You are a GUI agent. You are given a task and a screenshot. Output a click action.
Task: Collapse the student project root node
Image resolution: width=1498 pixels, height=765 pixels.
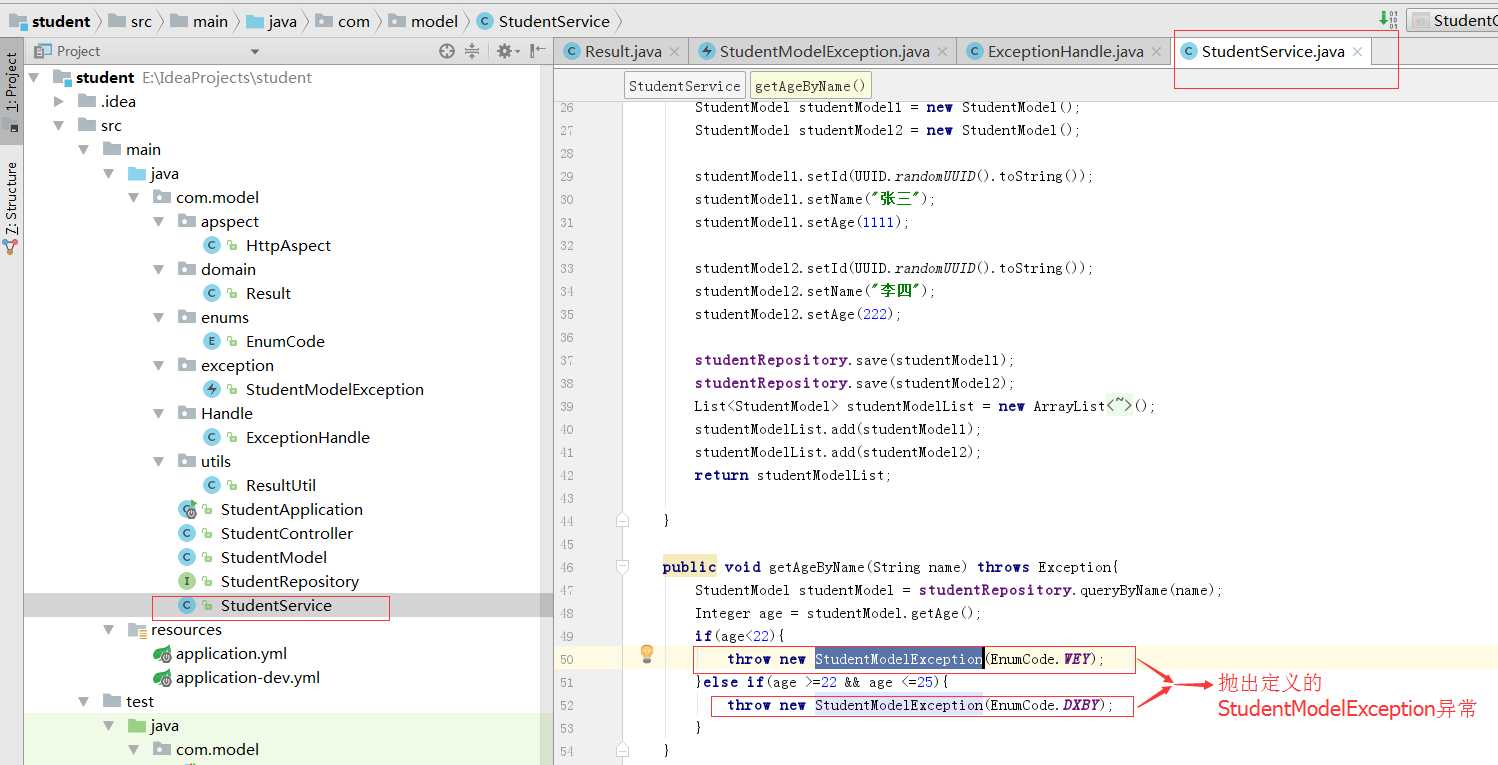(x=34, y=77)
